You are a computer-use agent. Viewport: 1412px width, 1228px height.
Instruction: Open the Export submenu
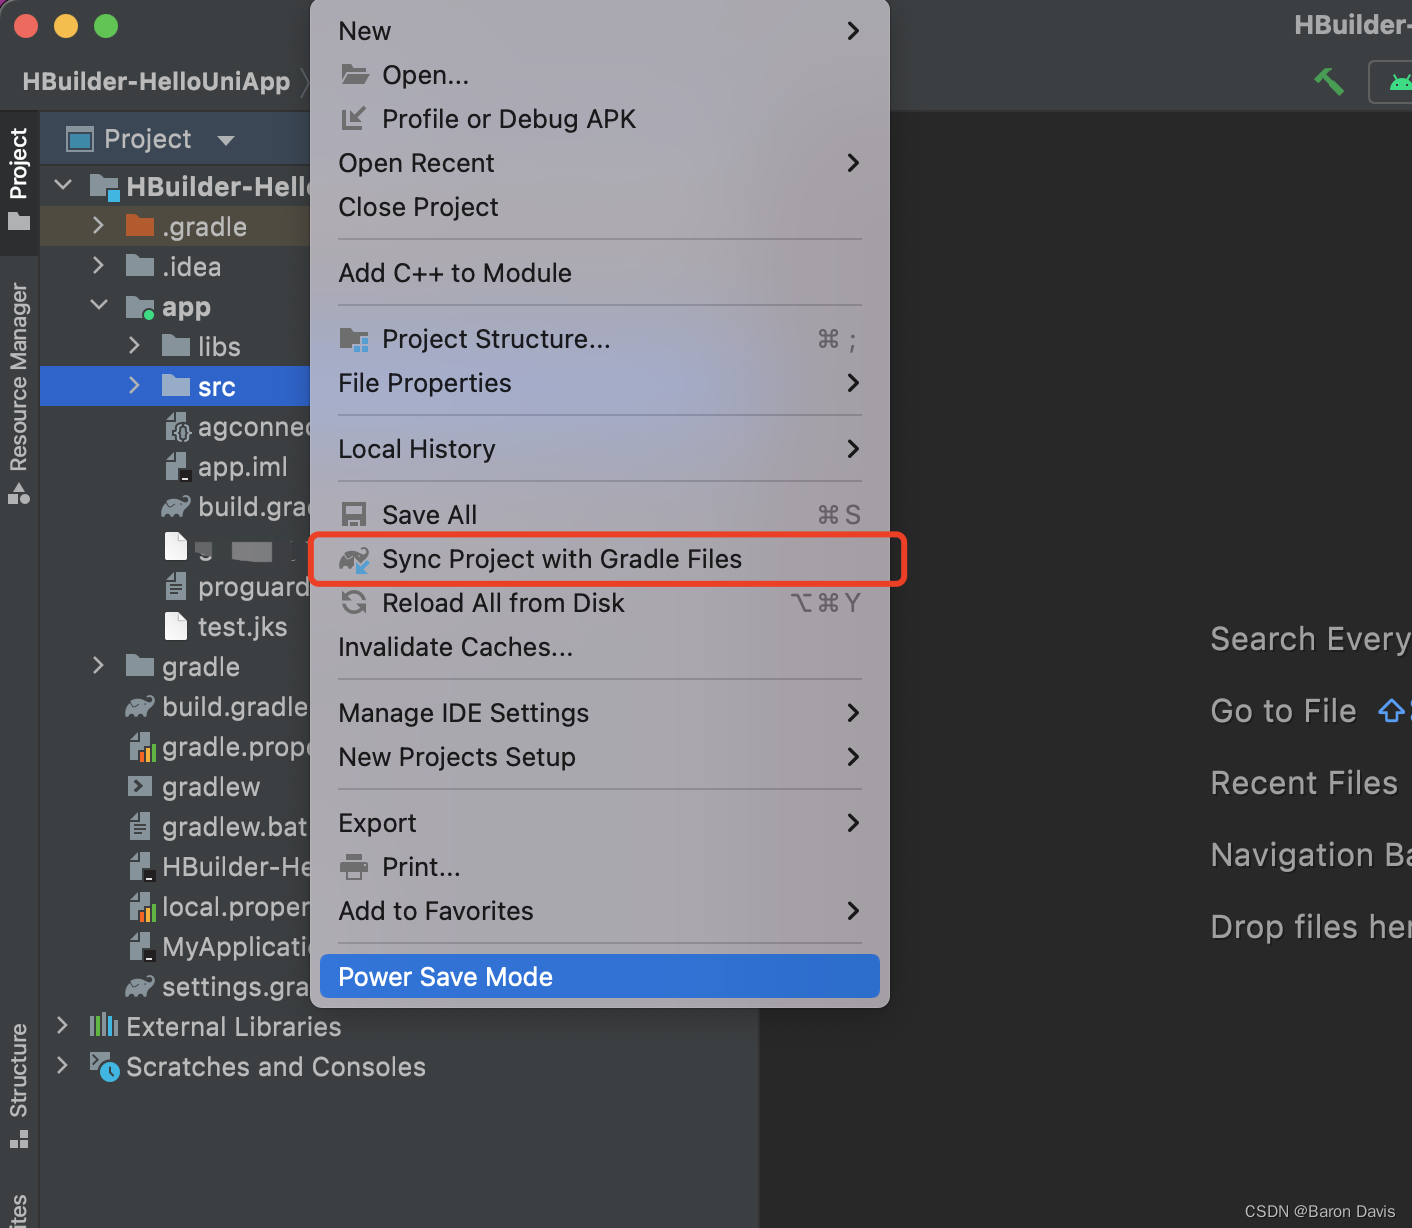(600, 823)
